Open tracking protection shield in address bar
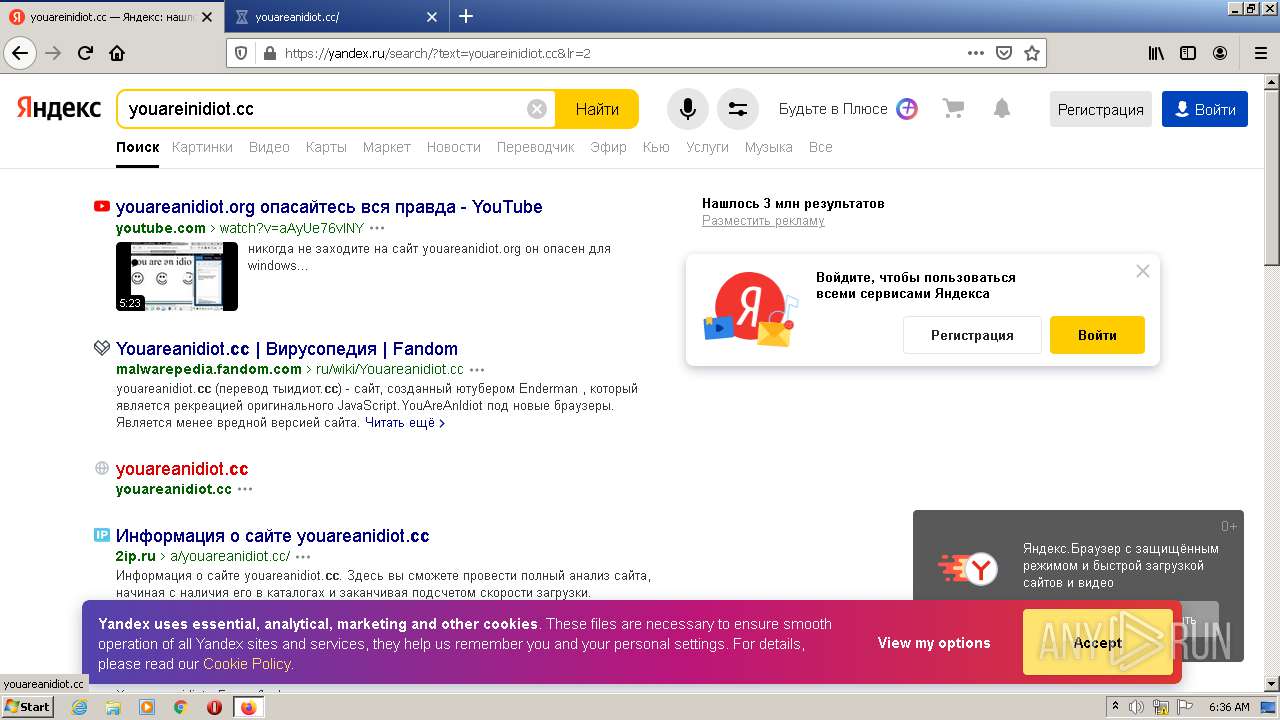 point(241,53)
